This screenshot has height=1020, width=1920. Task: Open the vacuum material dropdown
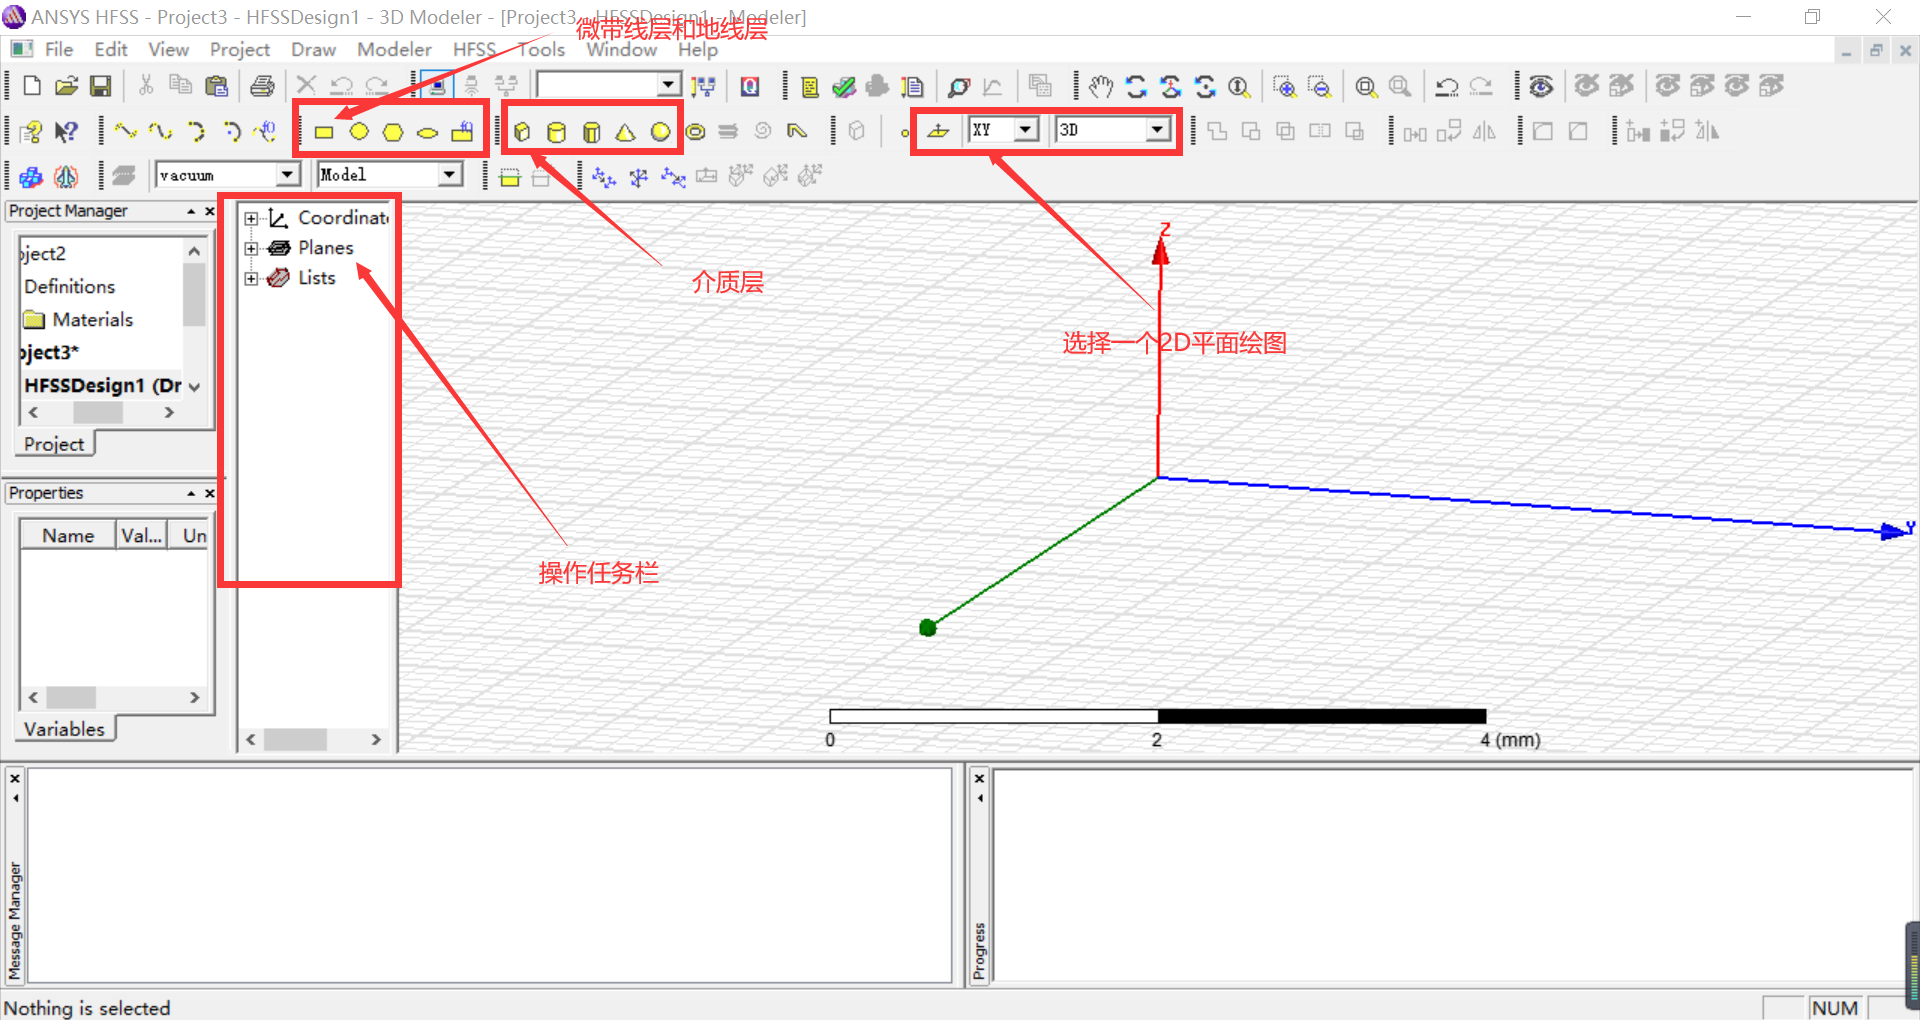click(288, 175)
